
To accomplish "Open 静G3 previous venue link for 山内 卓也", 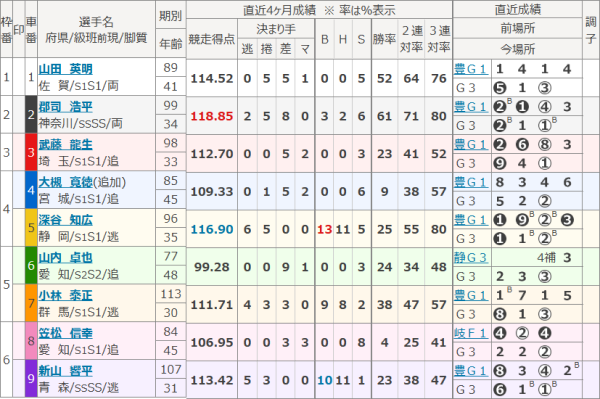I will coord(471,258).
